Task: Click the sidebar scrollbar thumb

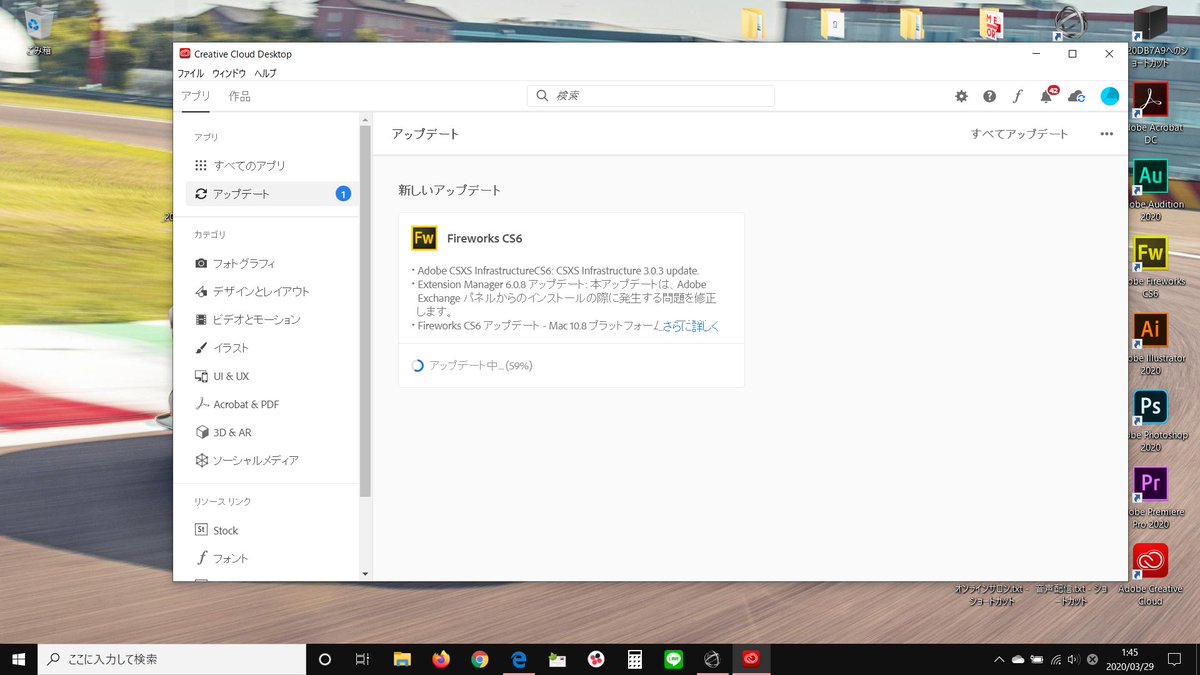Action: (365, 310)
